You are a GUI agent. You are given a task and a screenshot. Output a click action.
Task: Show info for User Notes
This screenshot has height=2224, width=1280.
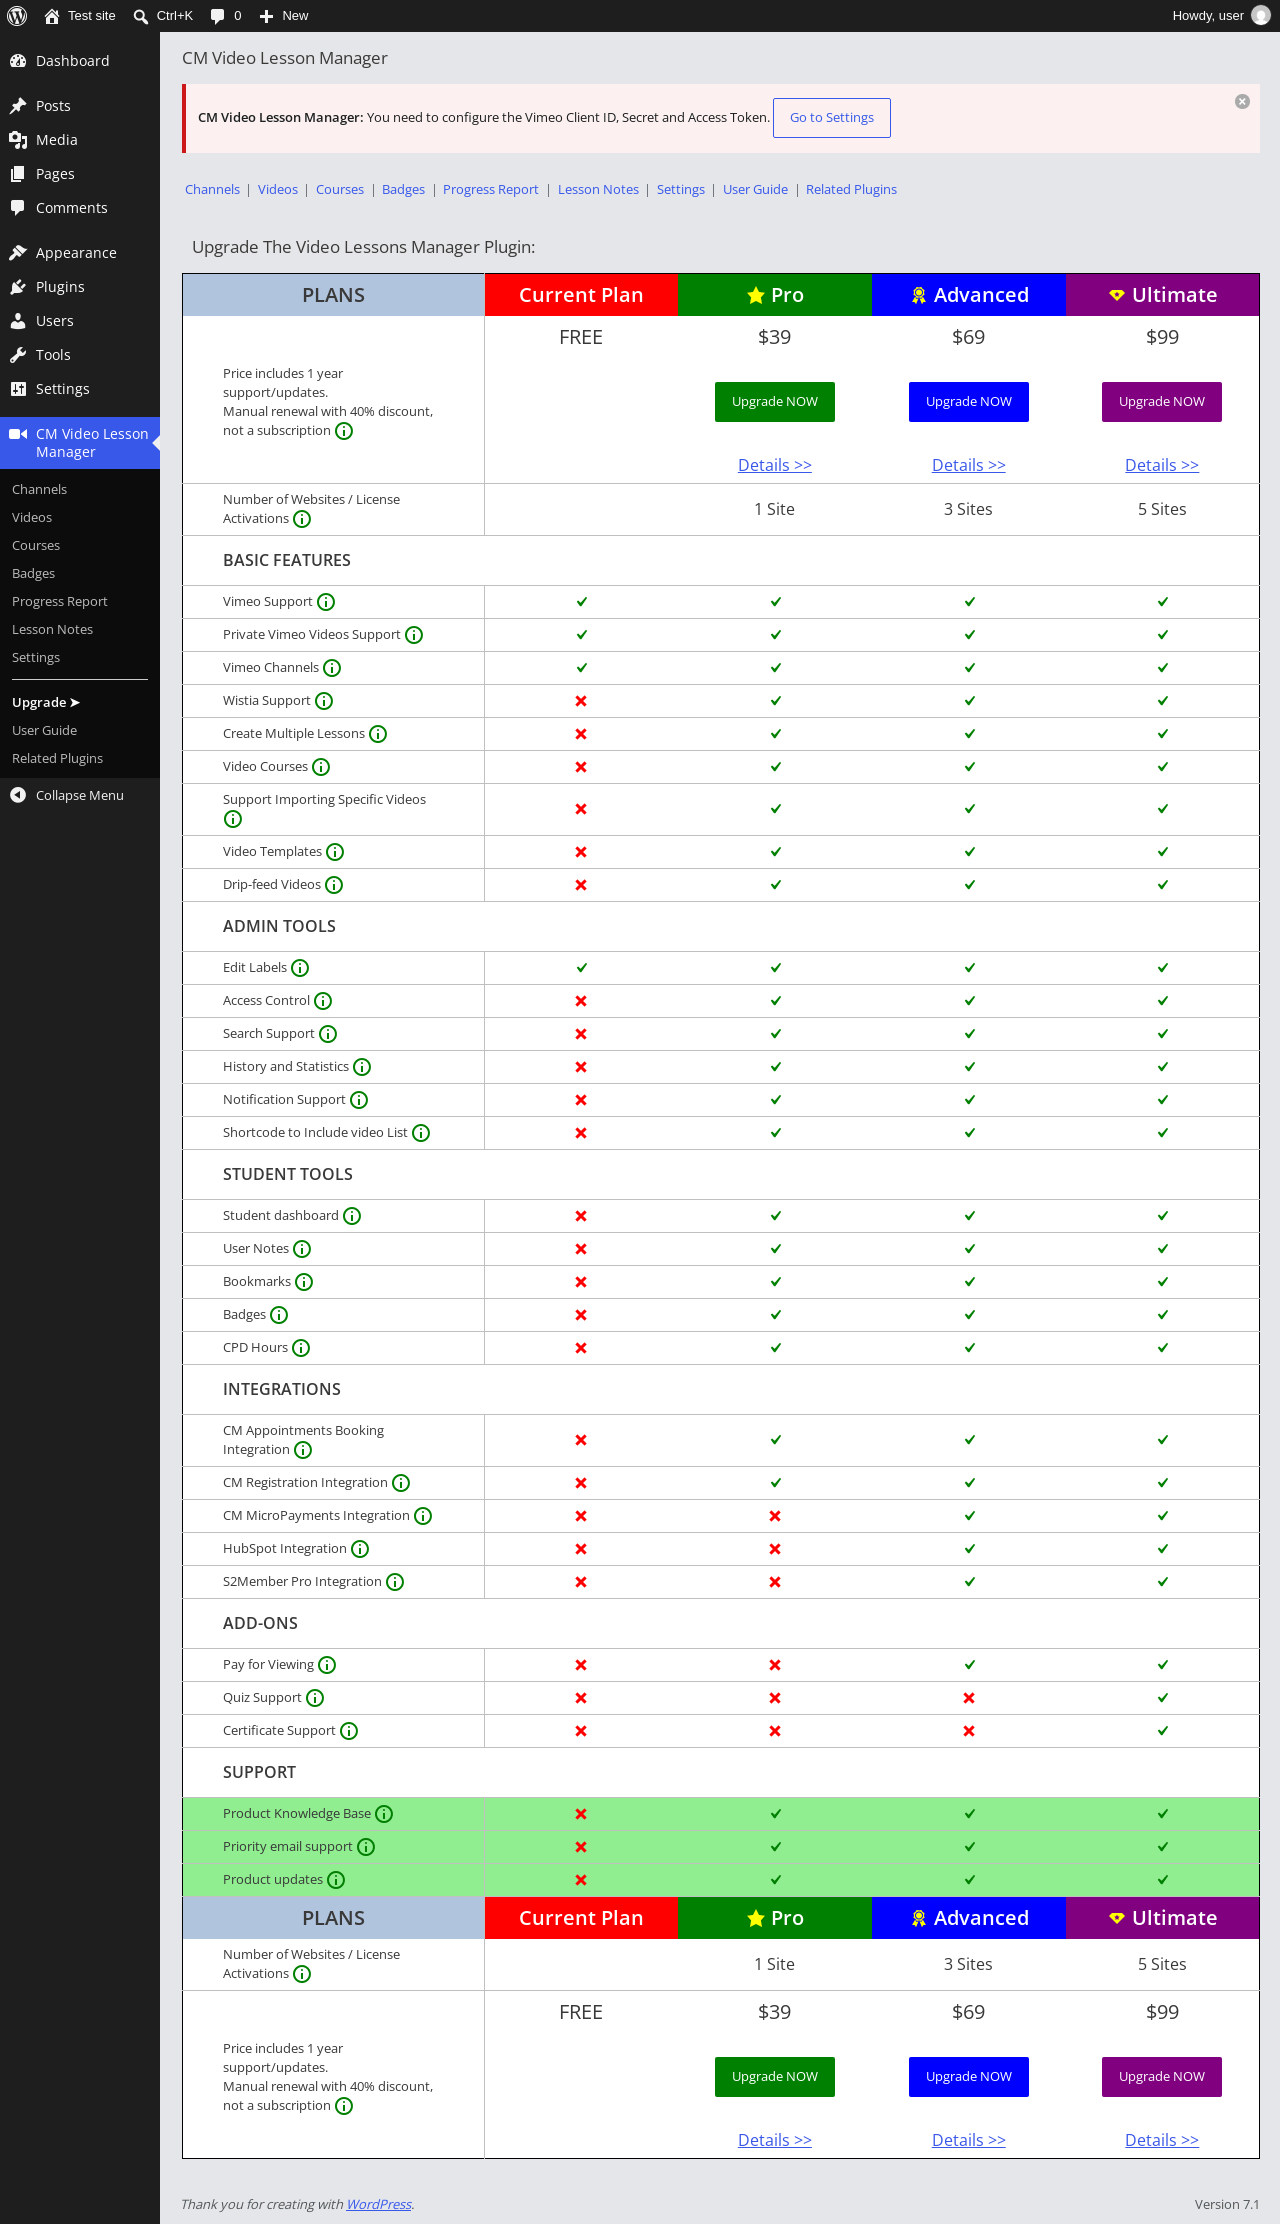(x=302, y=1249)
